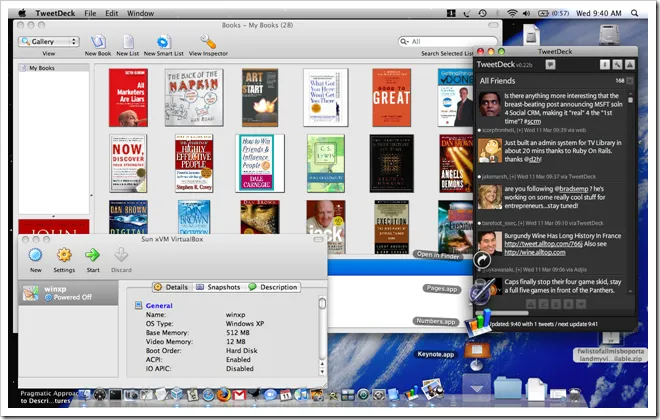Screen dimensions: 660x420
Task: Open Settings gear in VirtualBox toolbar
Action: [64, 255]
